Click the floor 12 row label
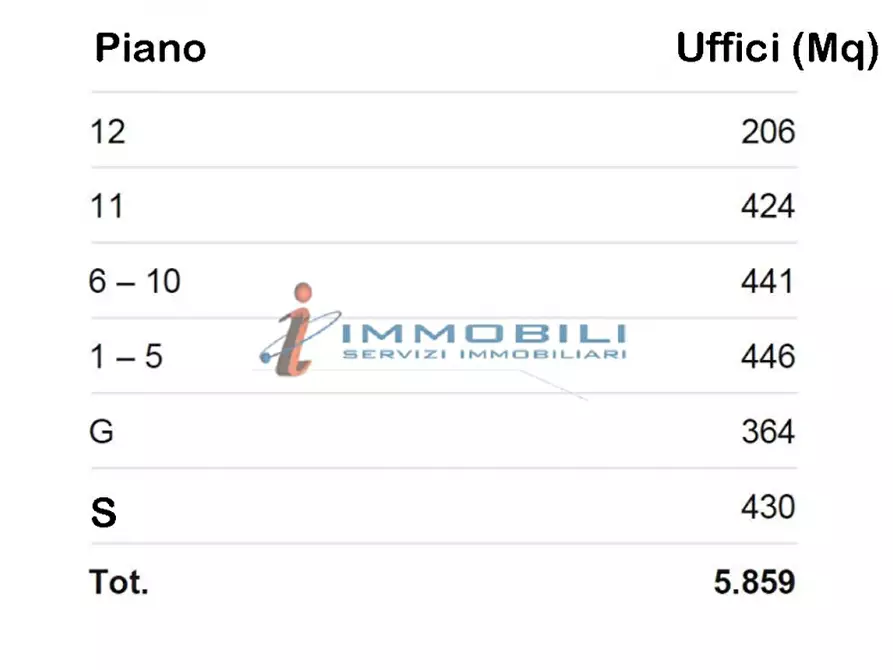Screen dimensions: 893x670 [108, 131]
